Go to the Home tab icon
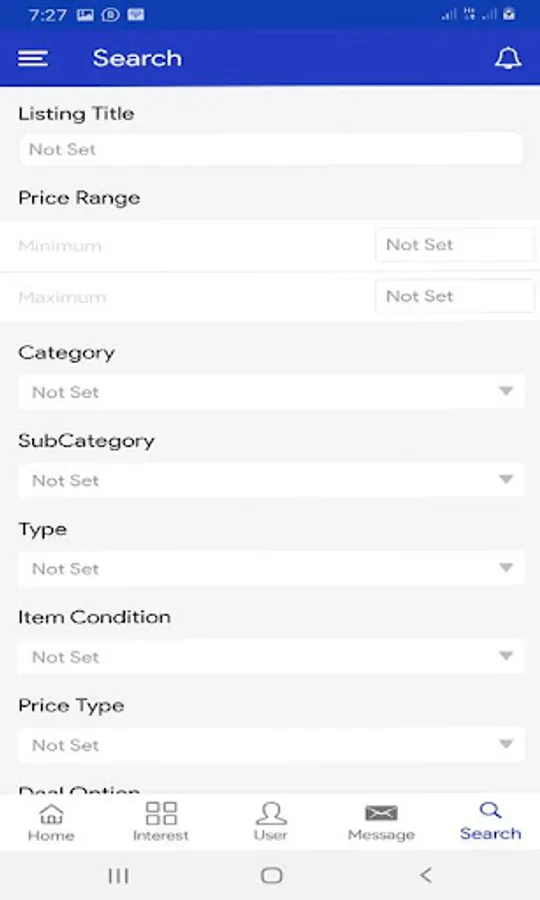Screen dimensions: 540x900 [51, 813]
